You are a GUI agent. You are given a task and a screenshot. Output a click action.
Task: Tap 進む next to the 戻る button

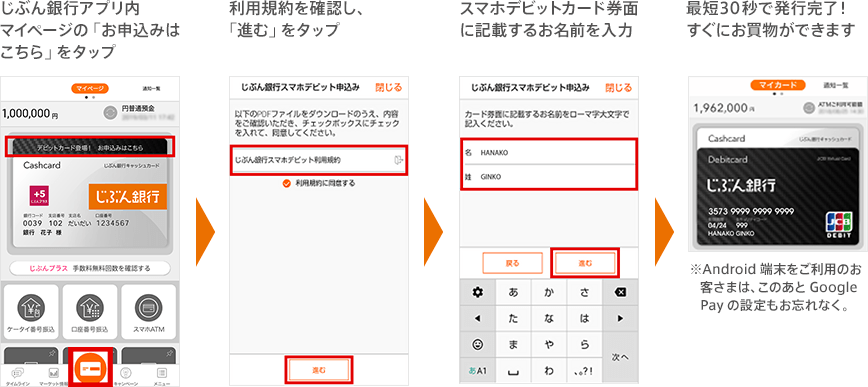[x=585, y=263]
